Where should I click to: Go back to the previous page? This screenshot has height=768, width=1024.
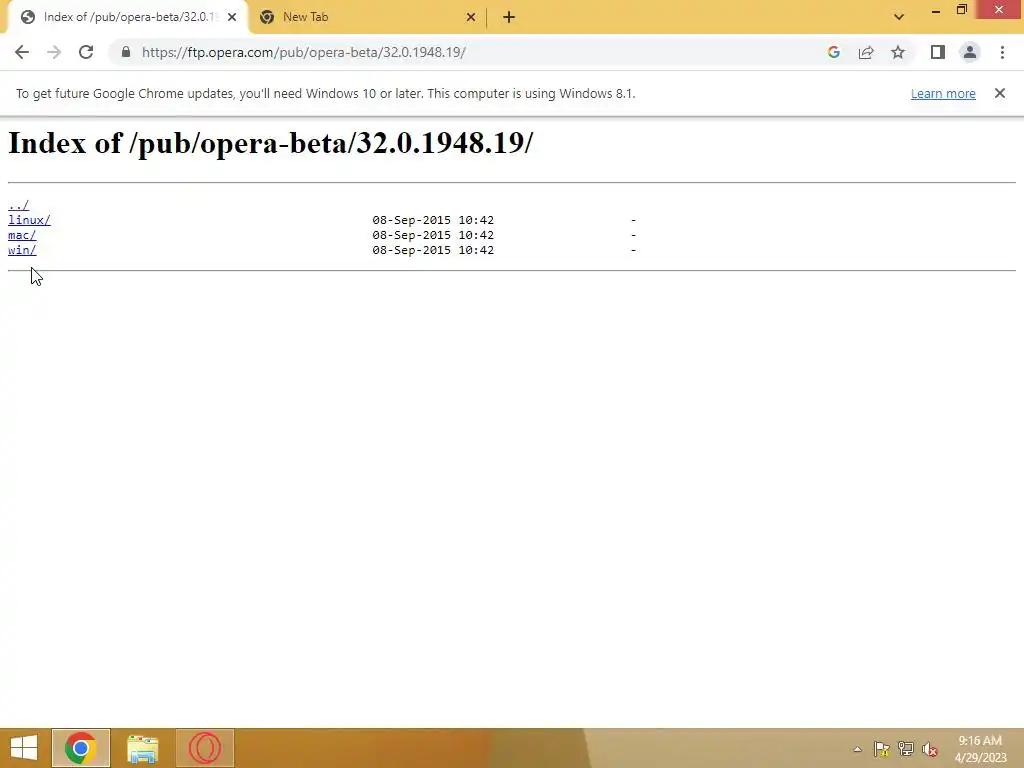pos(22,52)
